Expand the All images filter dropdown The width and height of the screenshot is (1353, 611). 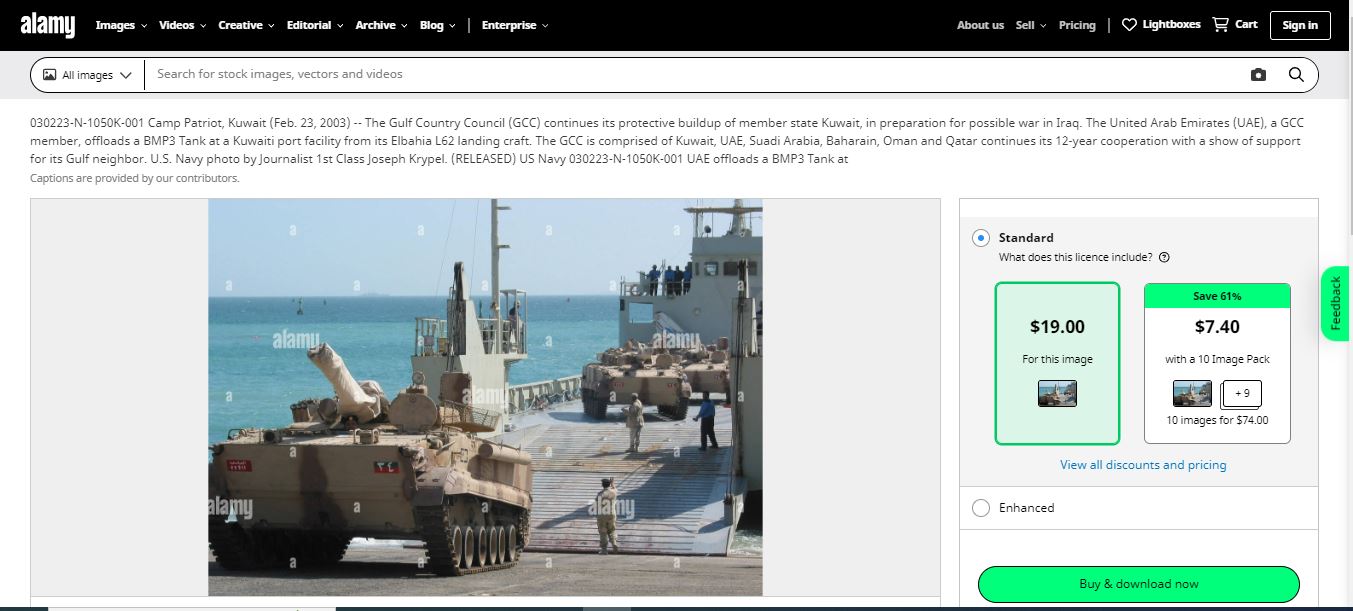click(87, 75)
